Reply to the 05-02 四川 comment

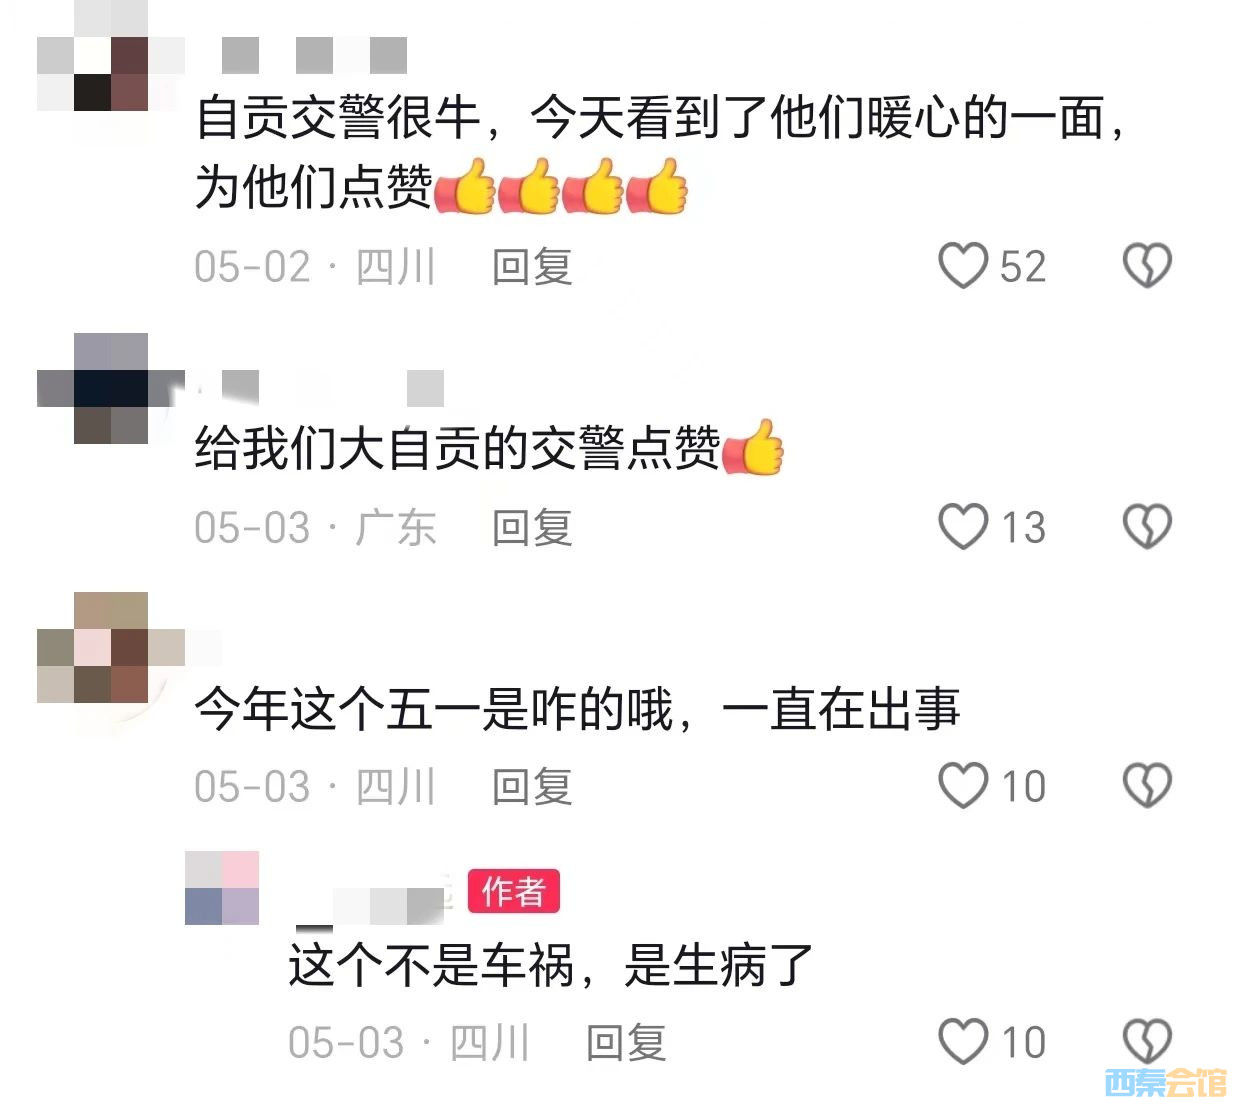pos(532,267)
